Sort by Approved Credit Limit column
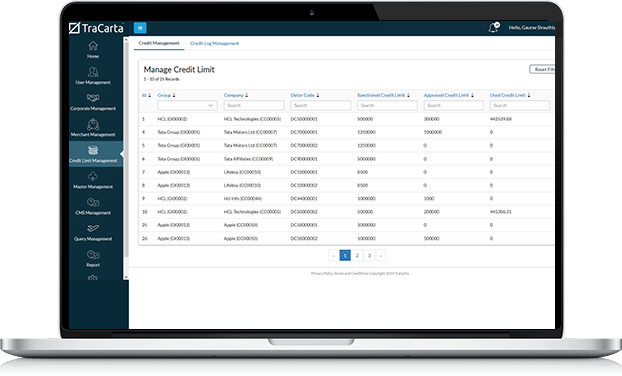622x376 pixels. coord(449,95)
